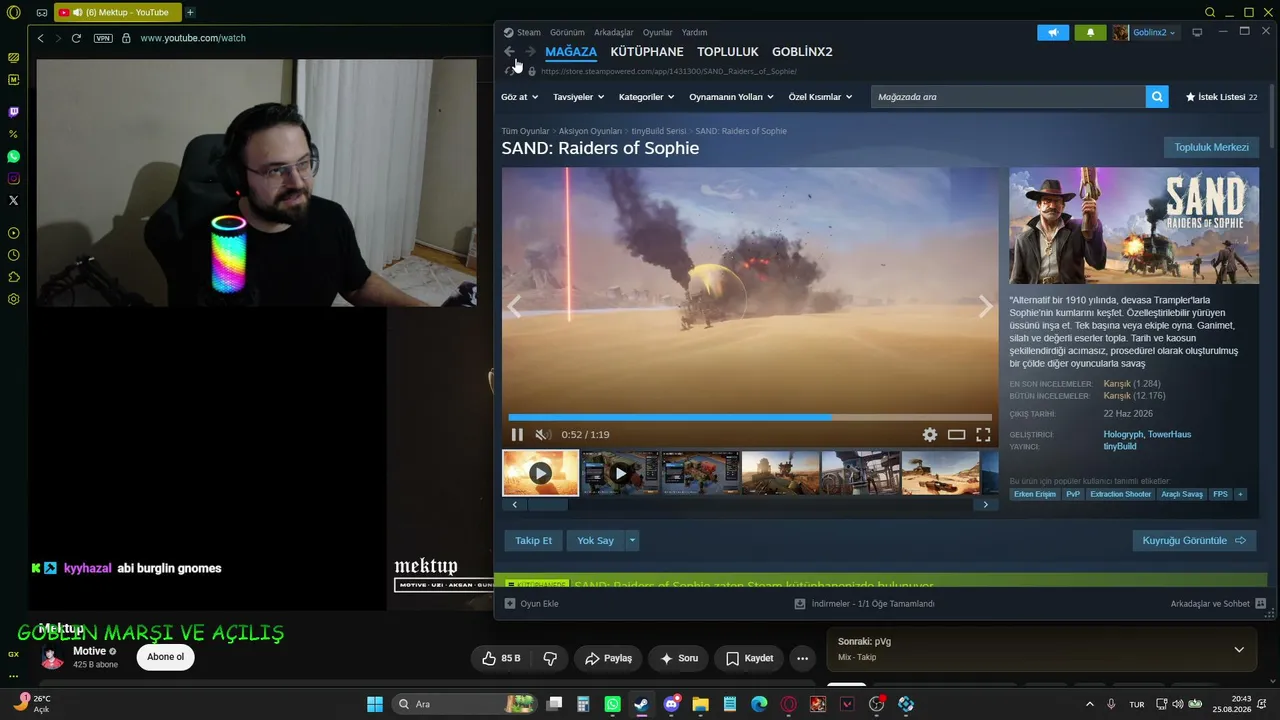Screen dimensions: 1280x720
Task: Click the Yok Say button
Action: [595, 540]
